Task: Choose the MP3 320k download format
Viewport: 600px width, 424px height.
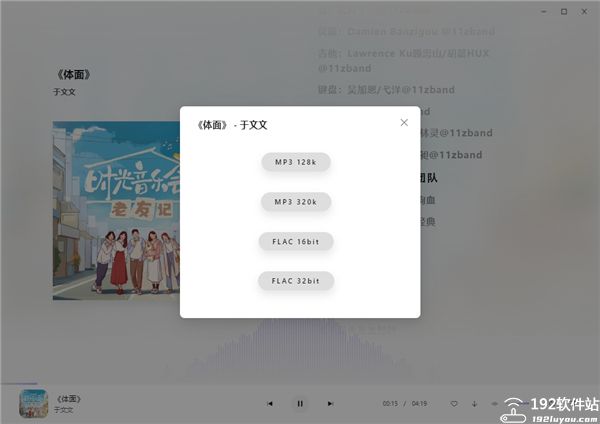Action: (296, 202)
